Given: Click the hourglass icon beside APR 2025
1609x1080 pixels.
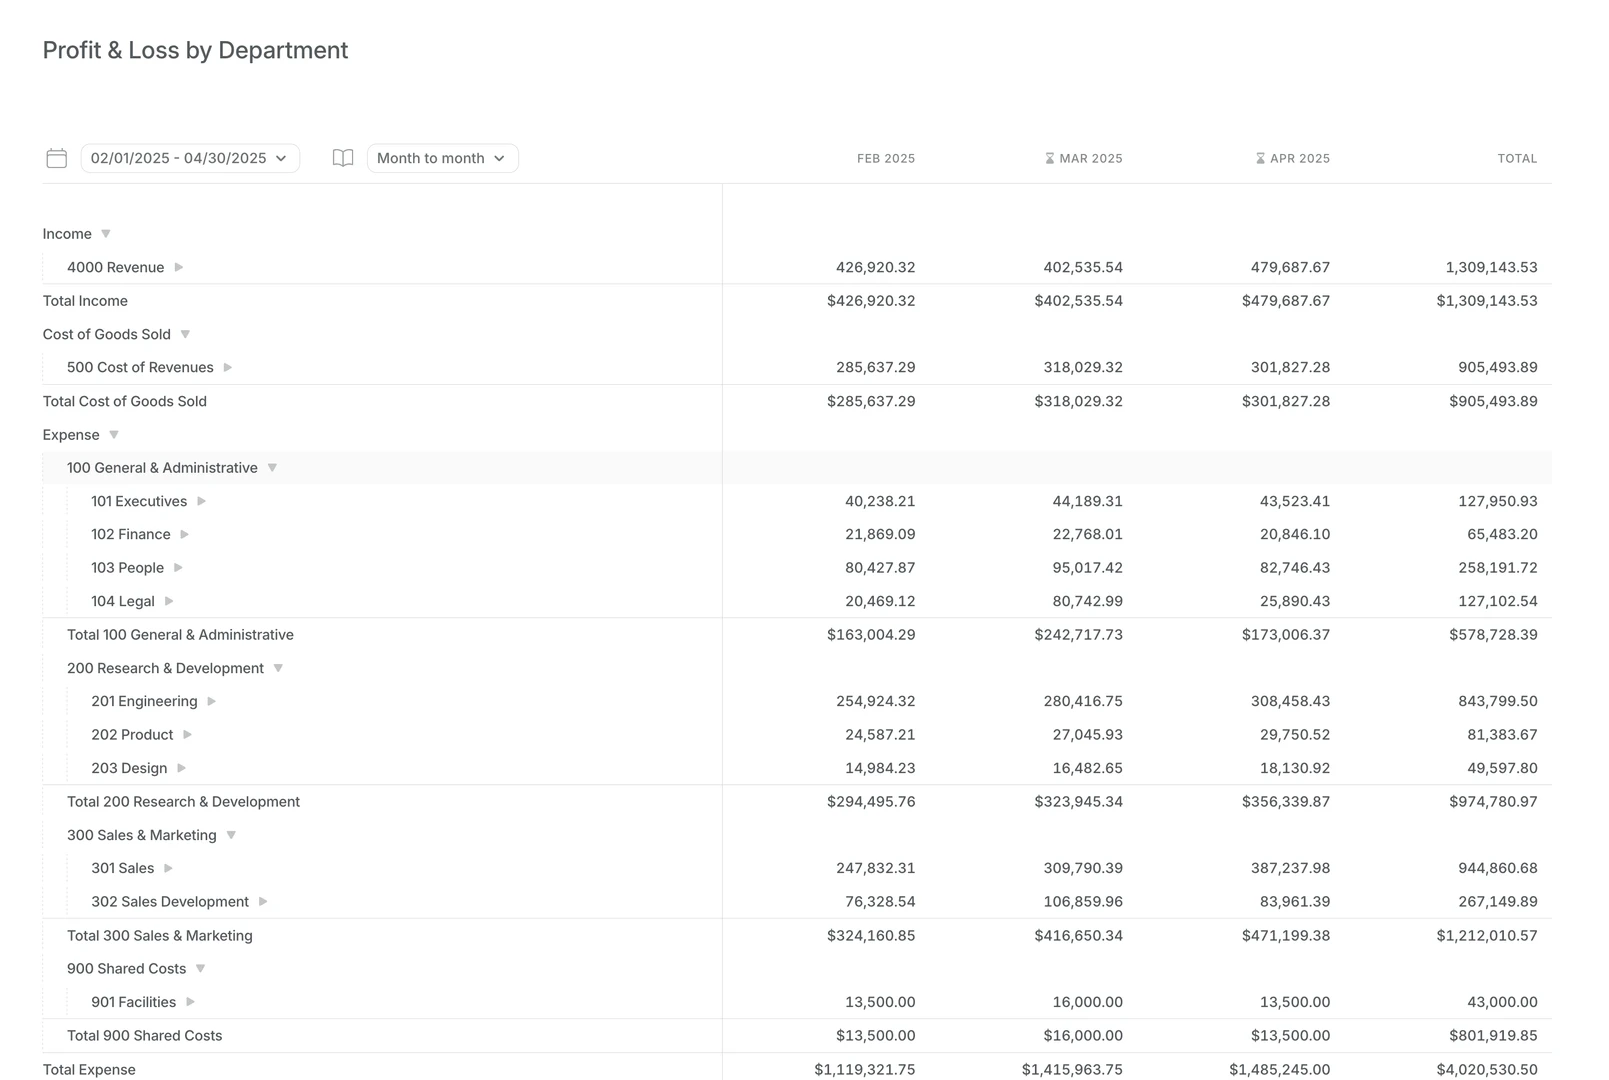Looking at the screenshot, I should [1258, 157].
